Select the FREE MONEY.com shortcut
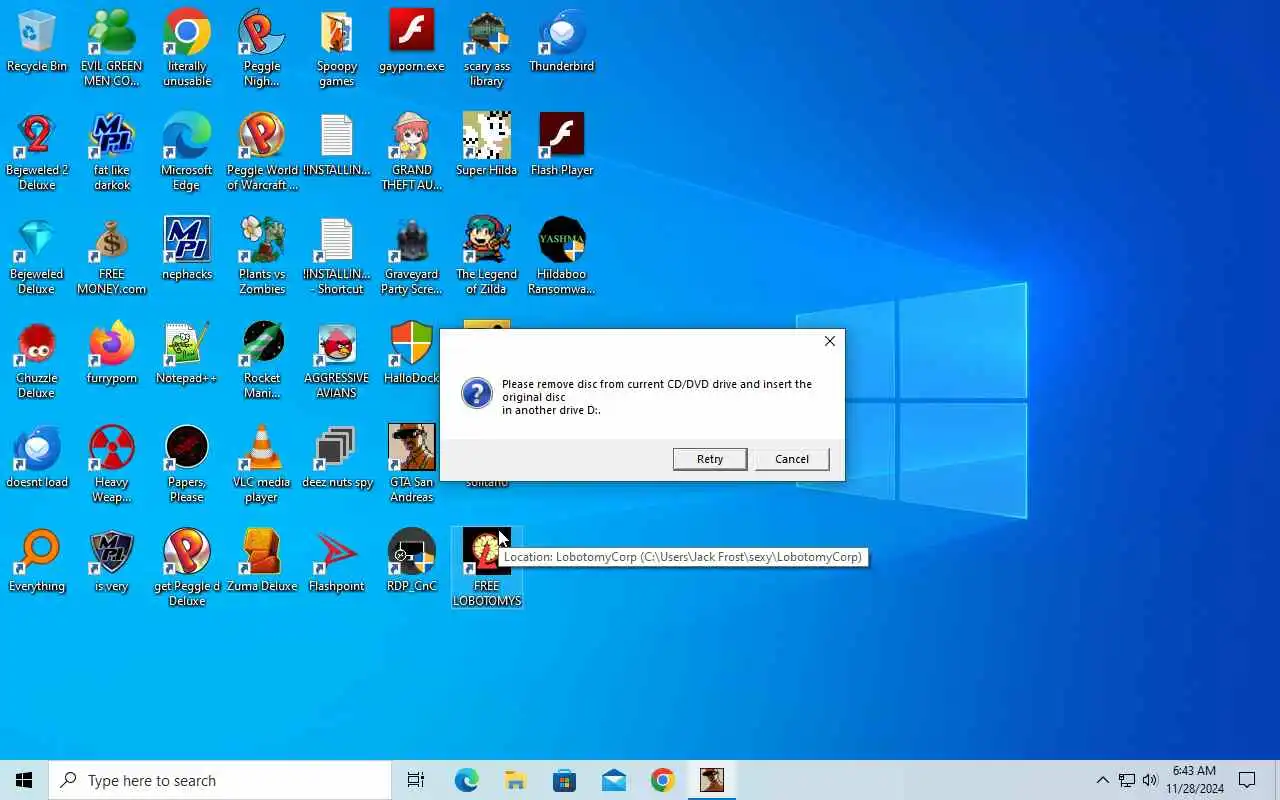 (x=112, y=256)
